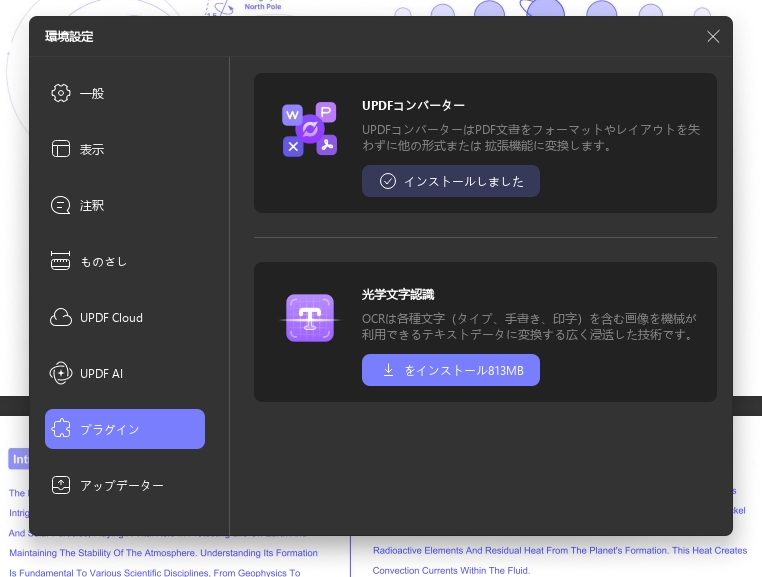Click the gear icon beside 一般

[x=61, y=93]
